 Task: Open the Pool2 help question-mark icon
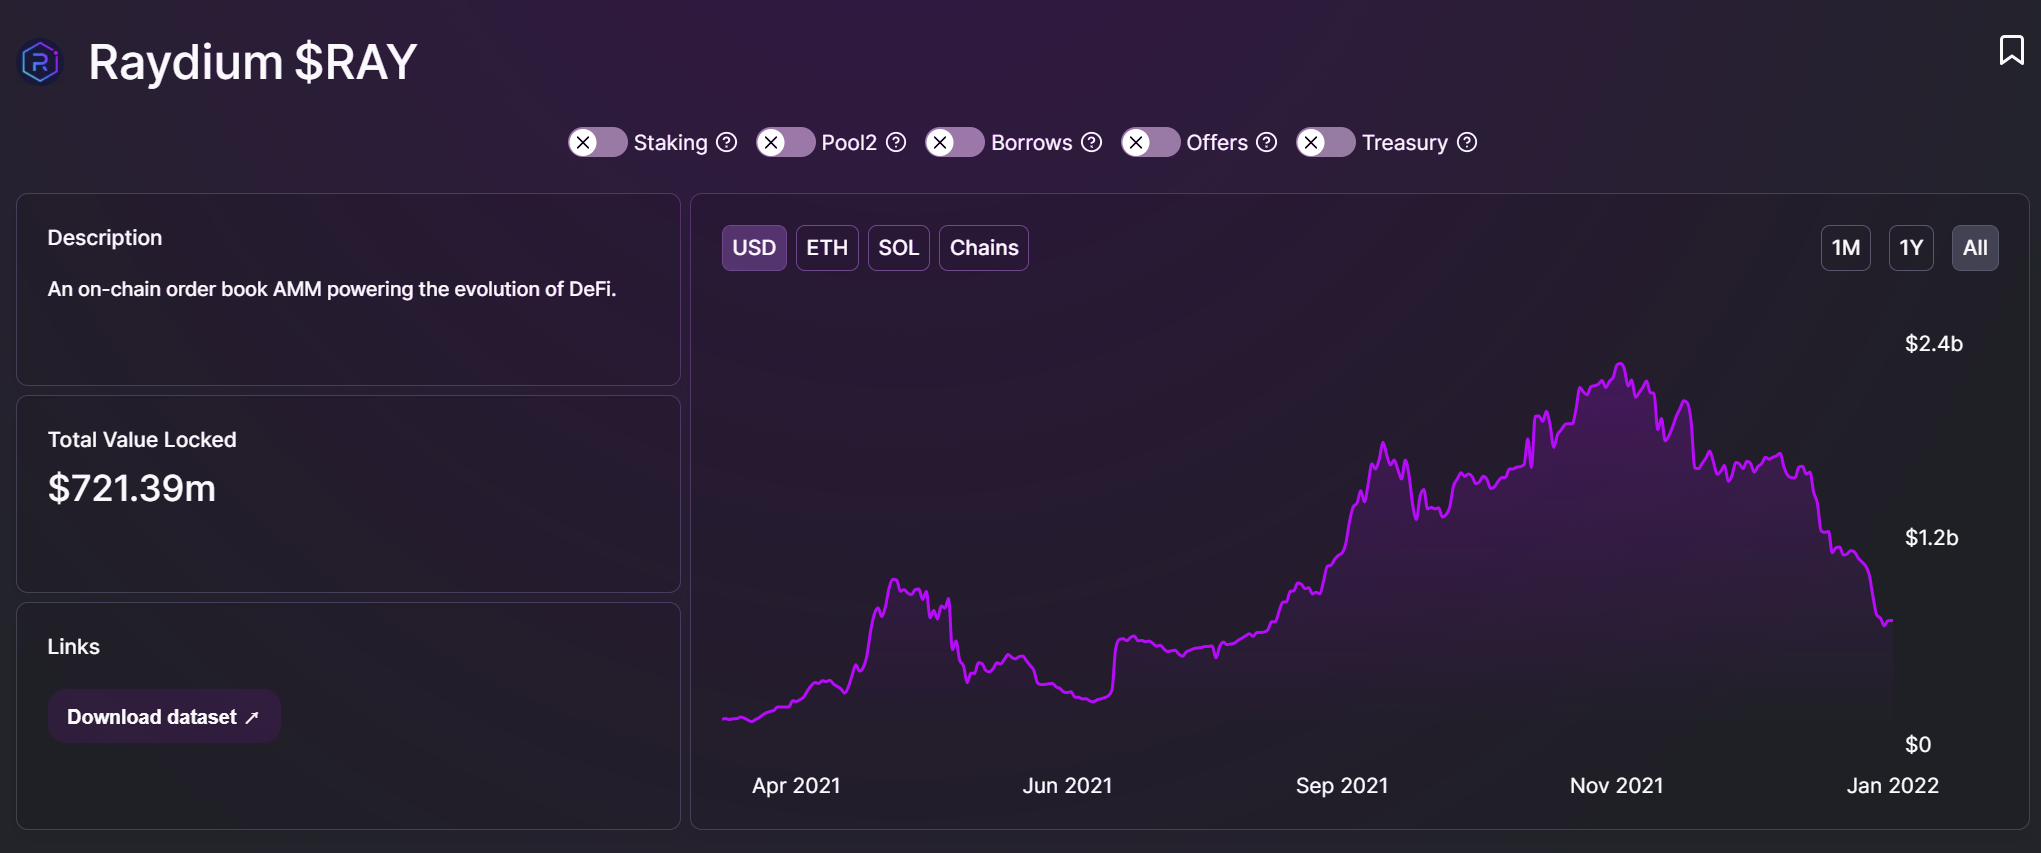coord(896,142)
